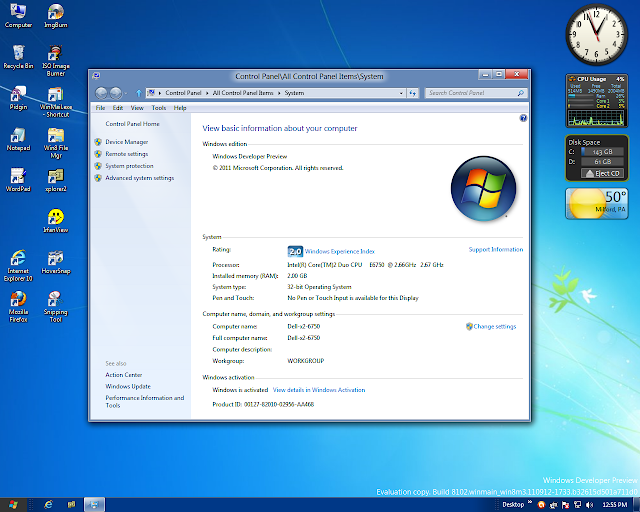Click the Forward navigation button
The image size is (640, 512).
pos(116,93)
